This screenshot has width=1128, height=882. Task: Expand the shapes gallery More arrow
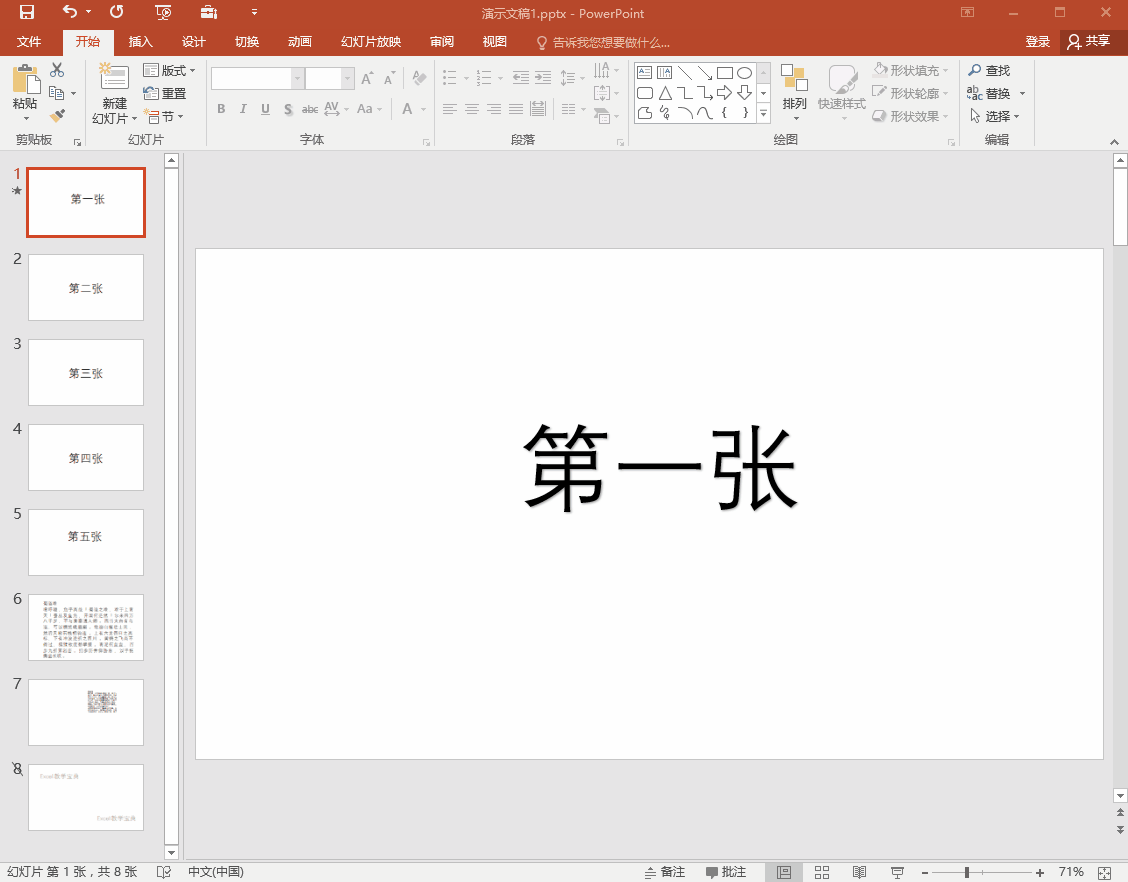pos(764,114)
